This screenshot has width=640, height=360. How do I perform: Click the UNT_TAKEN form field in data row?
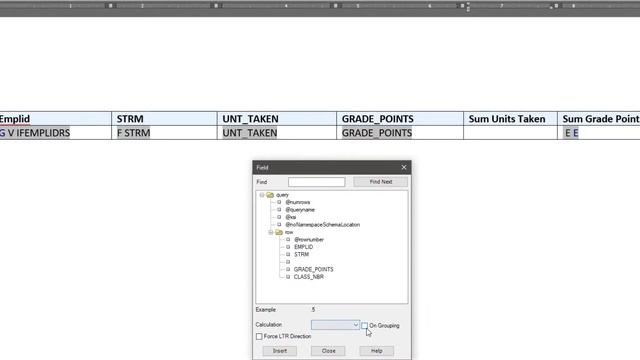[249, 133]
